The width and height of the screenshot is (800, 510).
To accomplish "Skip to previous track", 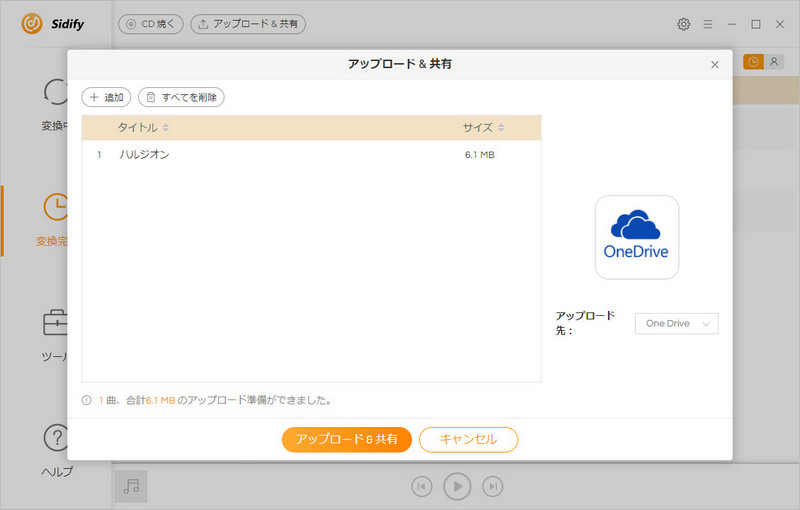I will tap(421, 487).
